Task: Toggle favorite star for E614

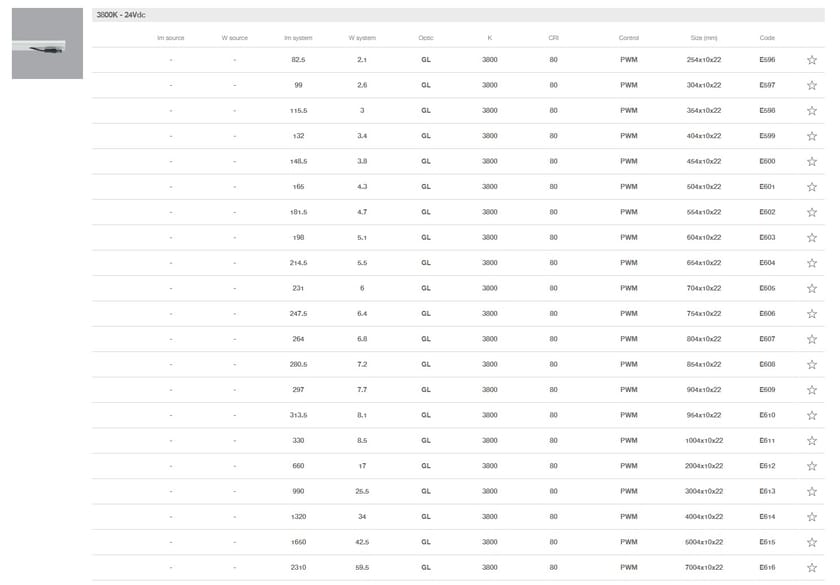Action: 811,517
